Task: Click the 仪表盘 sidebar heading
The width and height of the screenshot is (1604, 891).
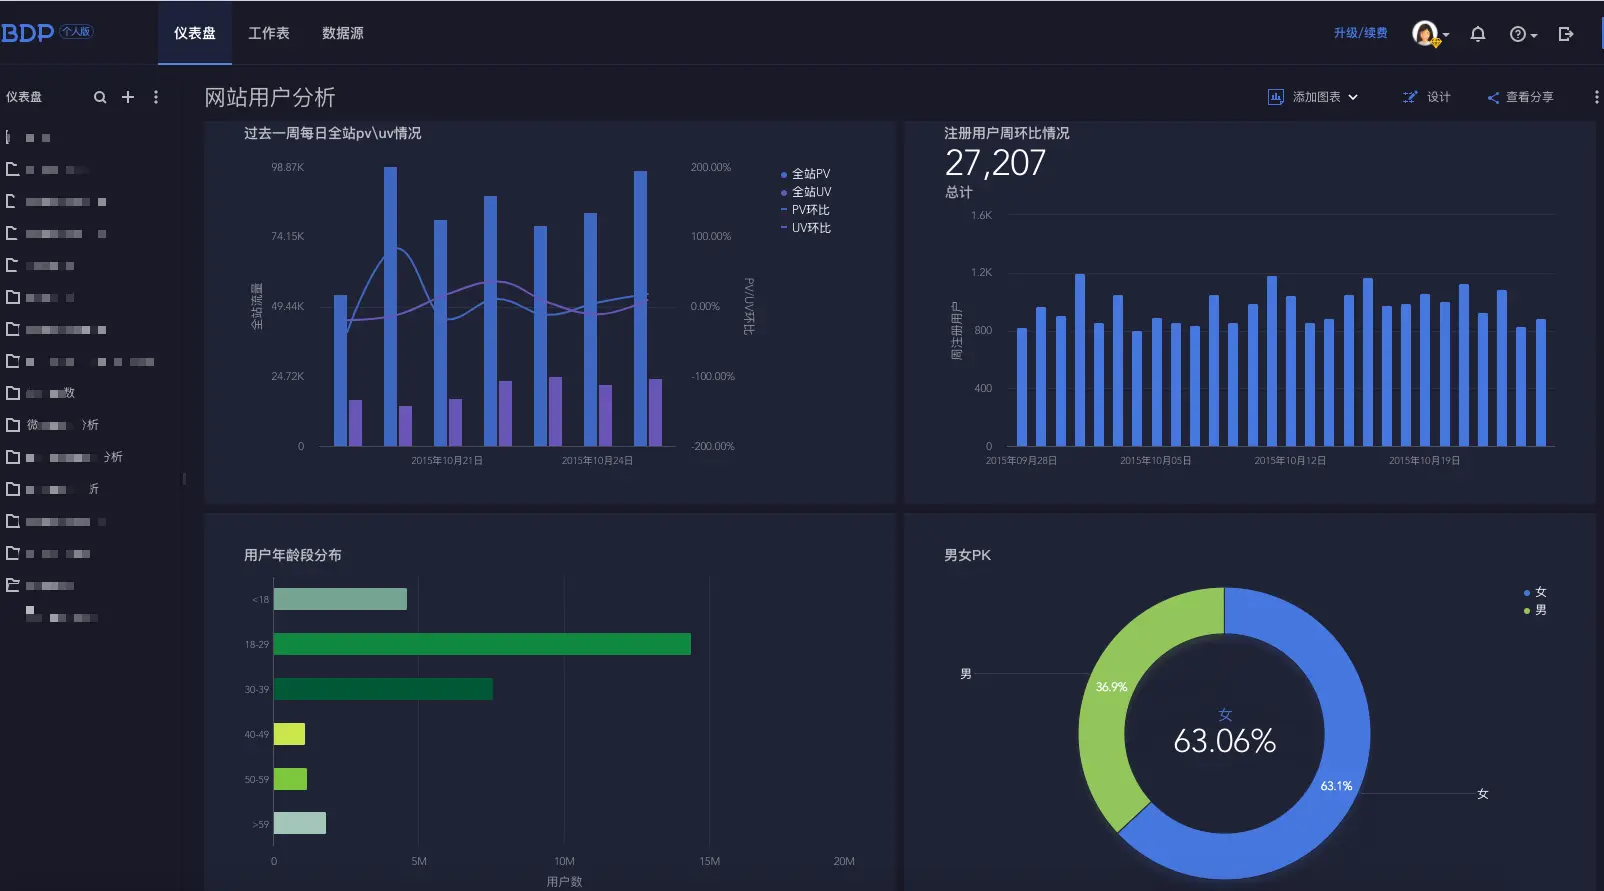Action: pyautogui.click(x=24, y=97)
